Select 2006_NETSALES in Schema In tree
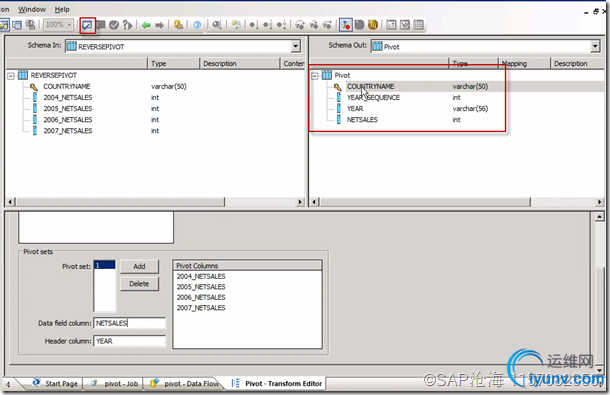610x395 pixels. [68, 119]
